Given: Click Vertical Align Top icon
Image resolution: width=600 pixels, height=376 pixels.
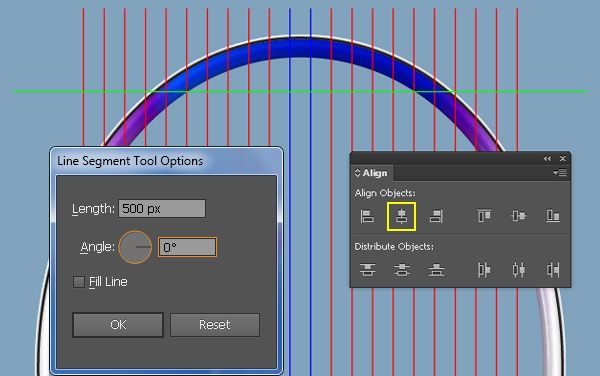Looking at the screenshot, I should tap(484, 216).
